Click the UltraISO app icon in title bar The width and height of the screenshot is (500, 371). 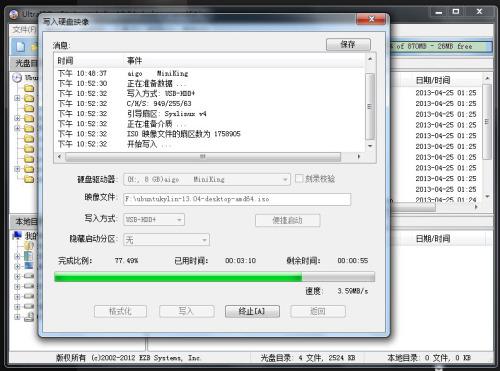[x=14, y=14]
